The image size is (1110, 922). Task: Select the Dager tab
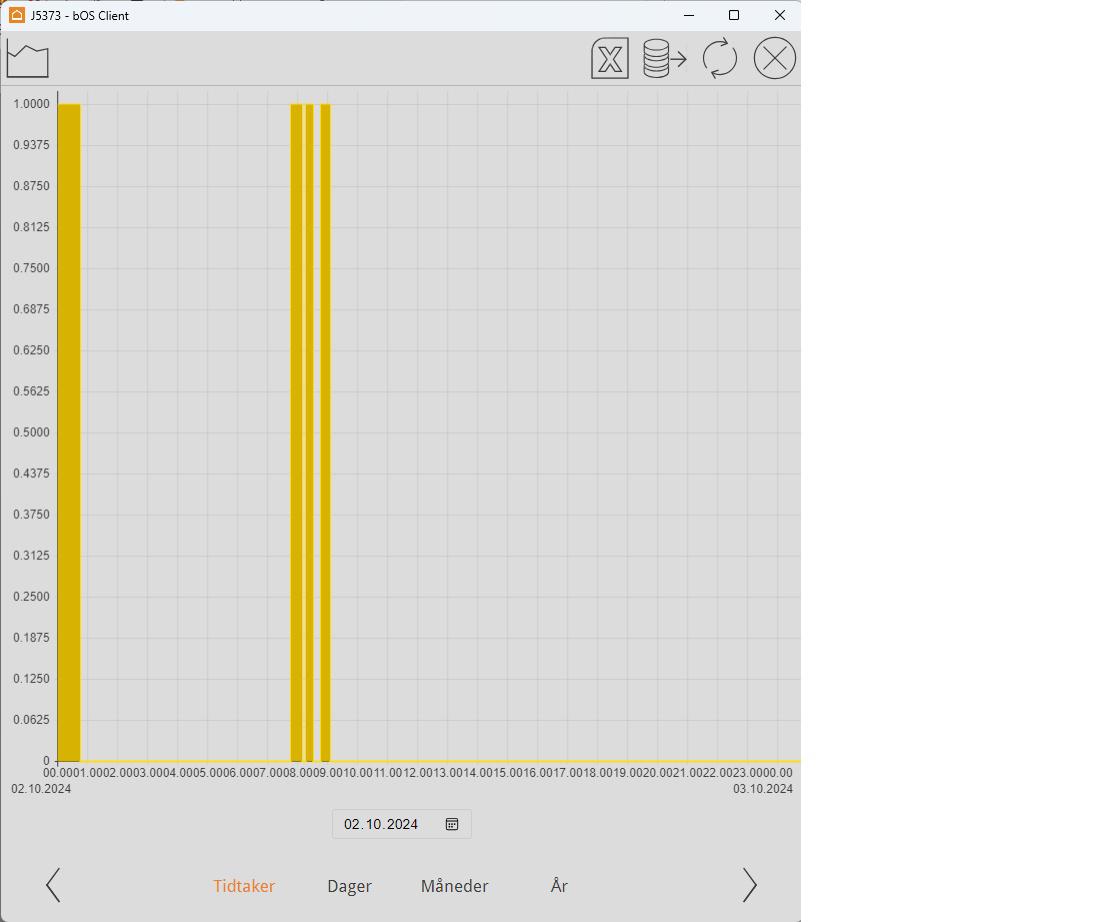pos(349,886)
